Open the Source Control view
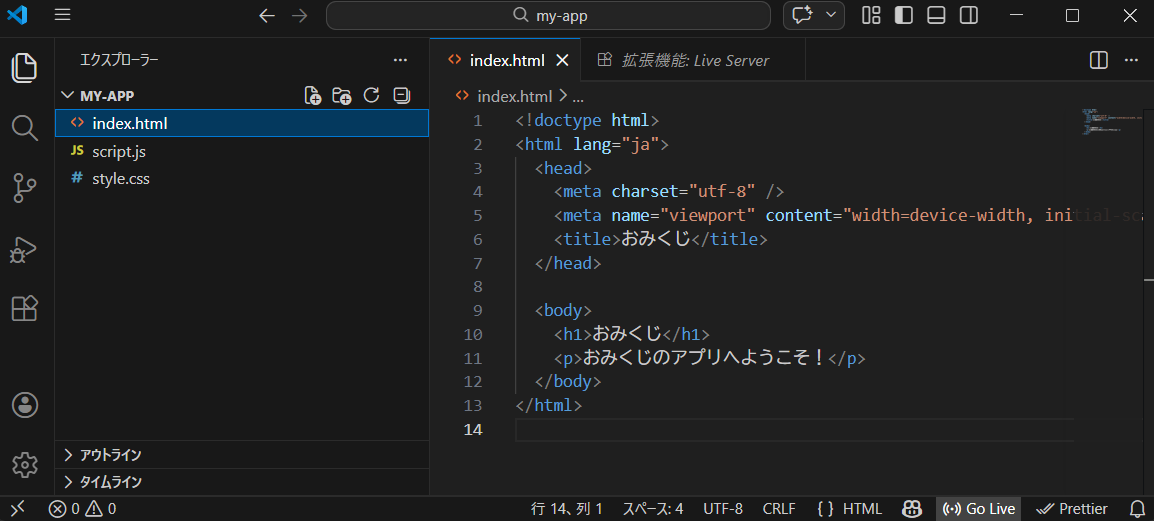This screenshot has width=1154, height=521. click(24, 187)
